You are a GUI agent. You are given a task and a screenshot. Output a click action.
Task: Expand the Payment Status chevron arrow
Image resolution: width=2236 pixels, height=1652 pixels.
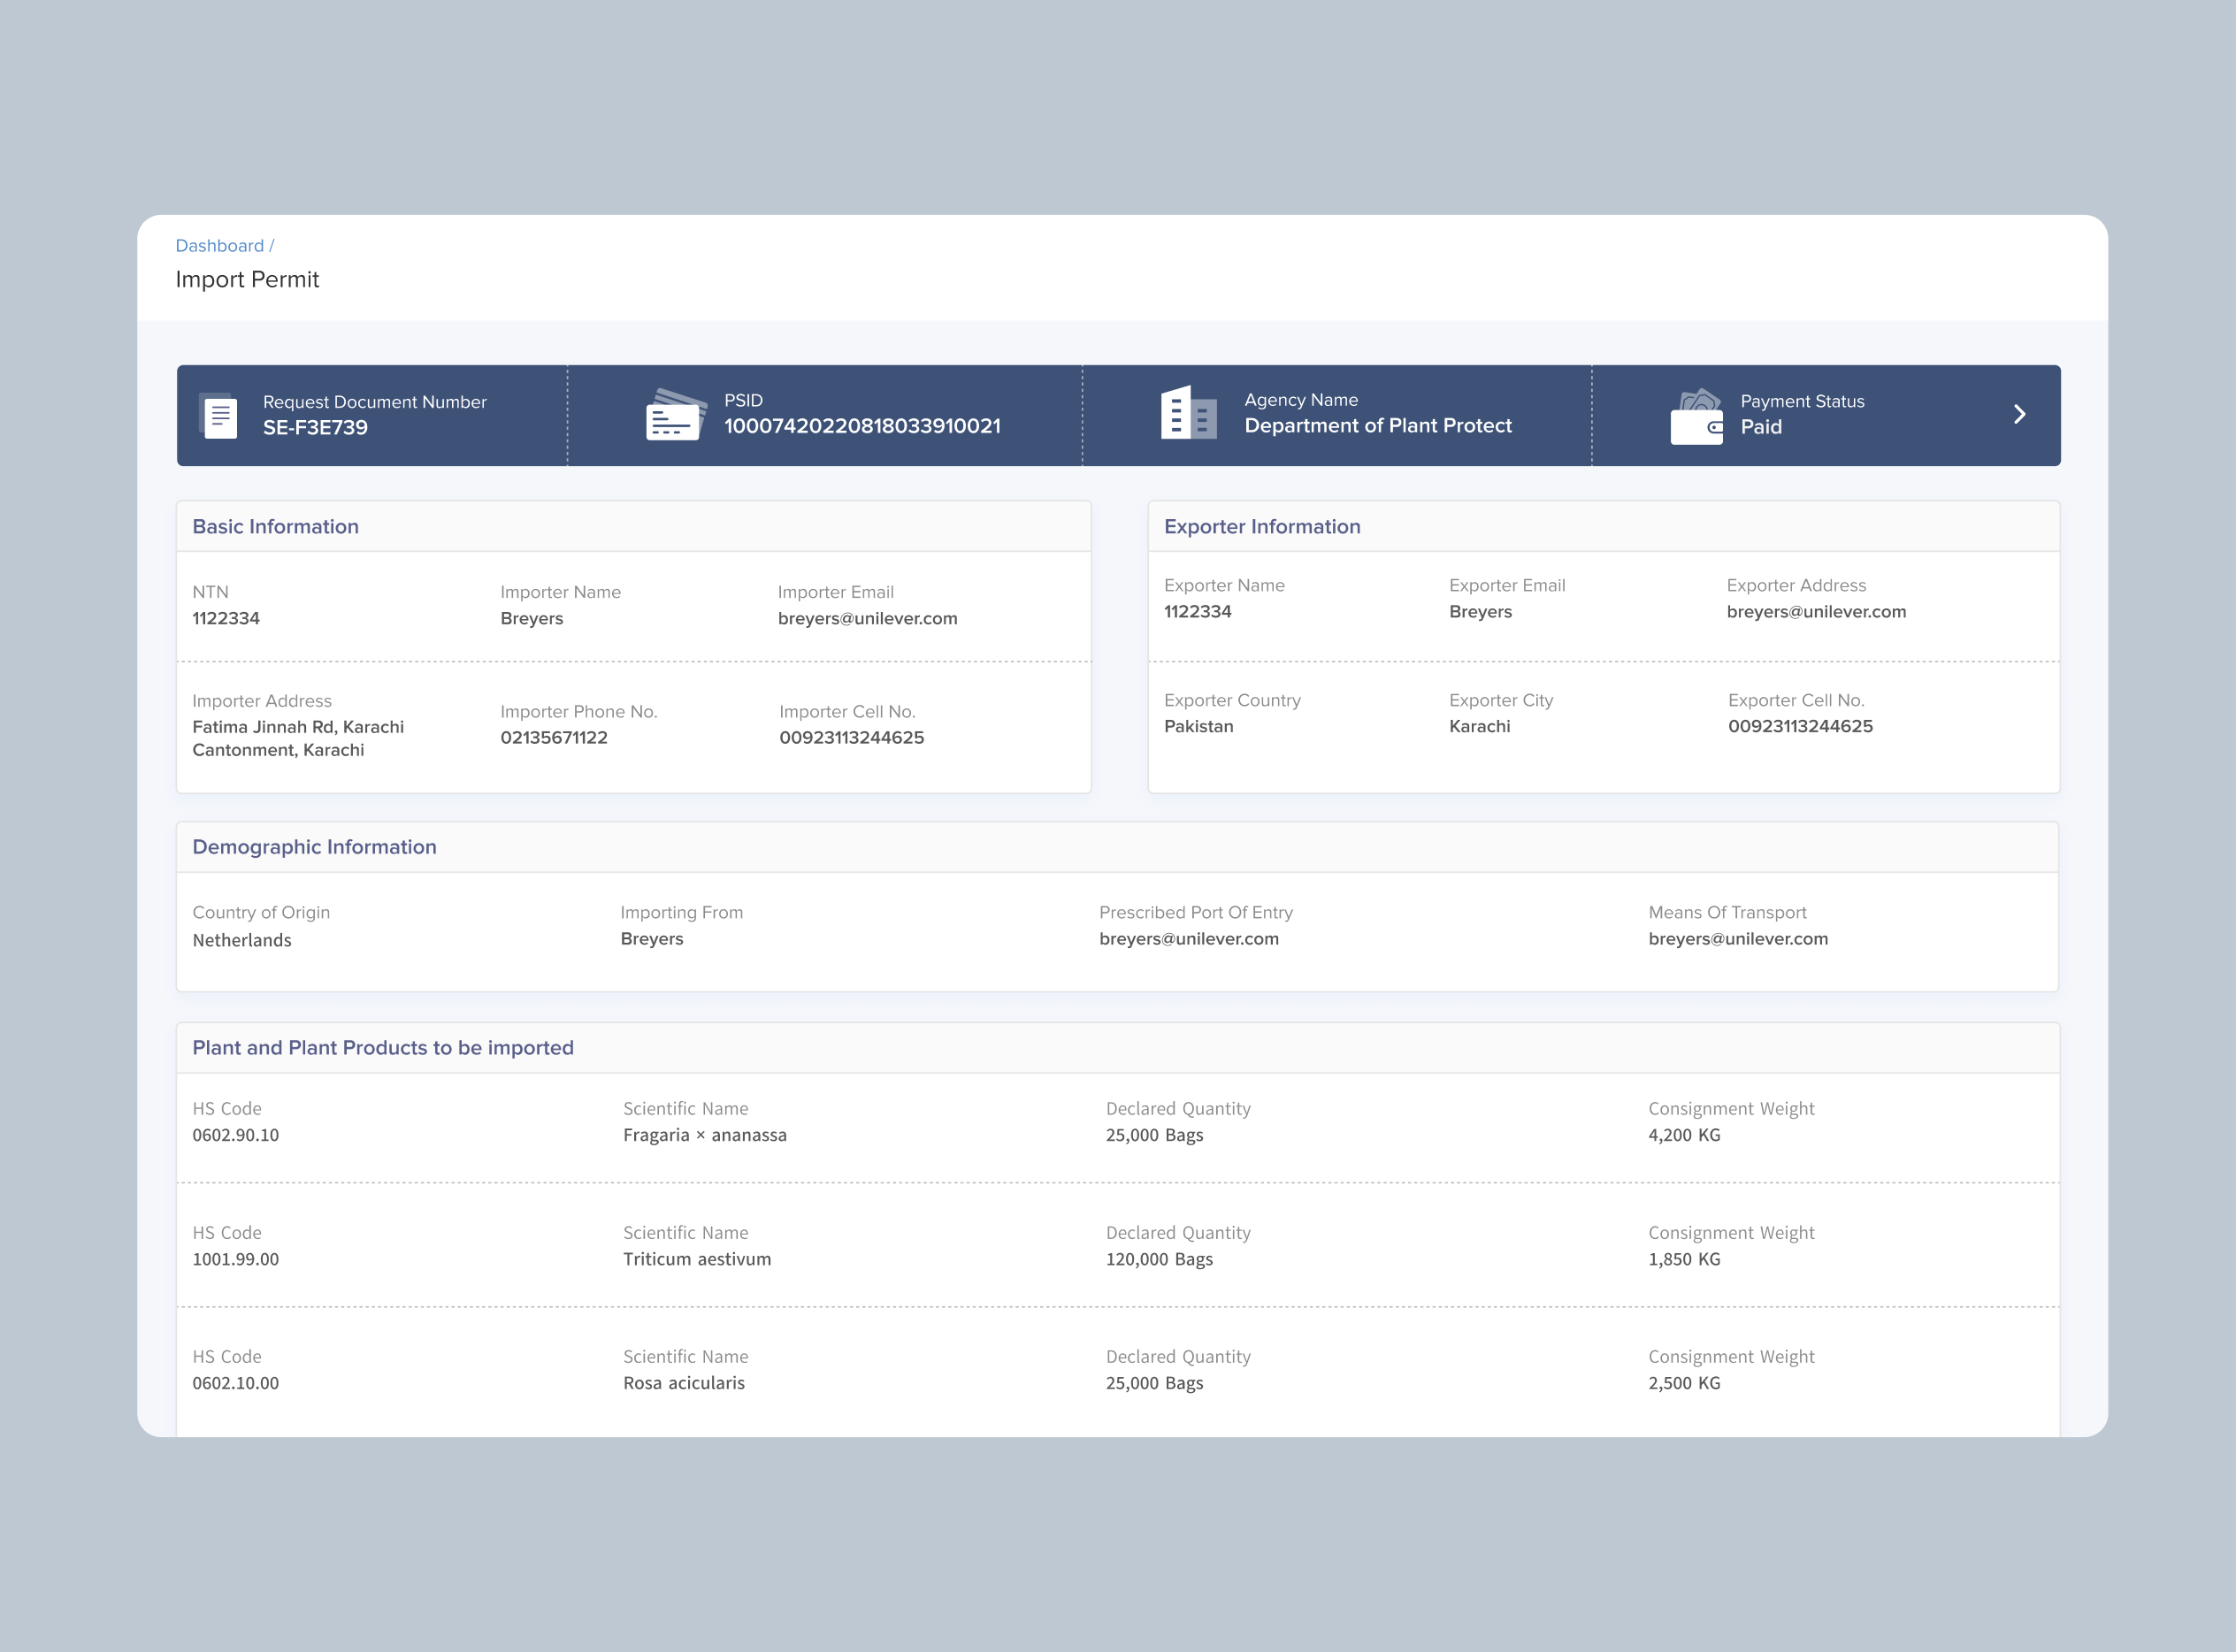pos(2019,415)
